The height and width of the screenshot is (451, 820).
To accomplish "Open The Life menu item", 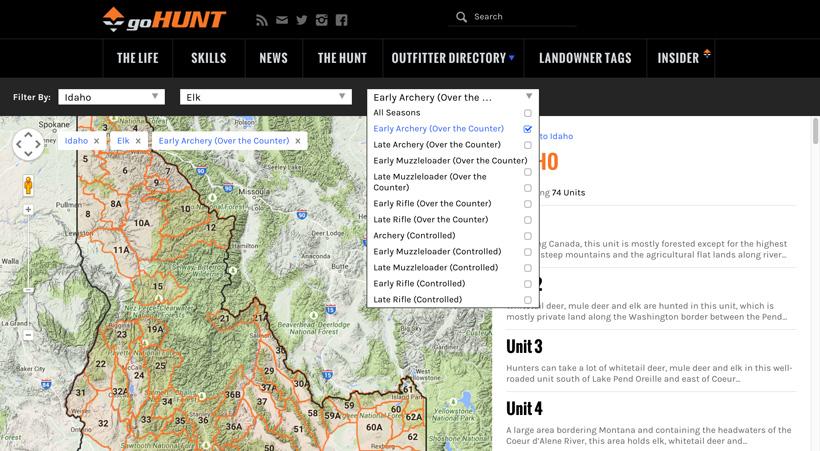I will (x=138, y=58).
